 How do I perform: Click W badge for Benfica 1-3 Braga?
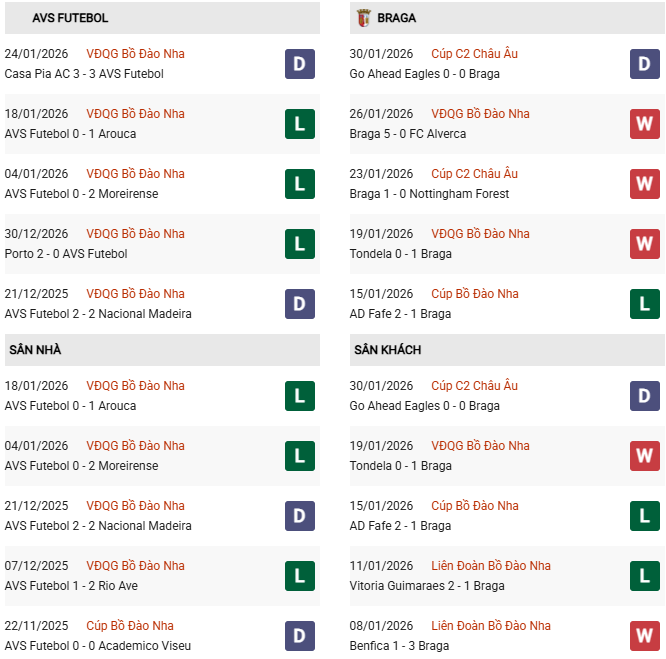click(645, 636)
